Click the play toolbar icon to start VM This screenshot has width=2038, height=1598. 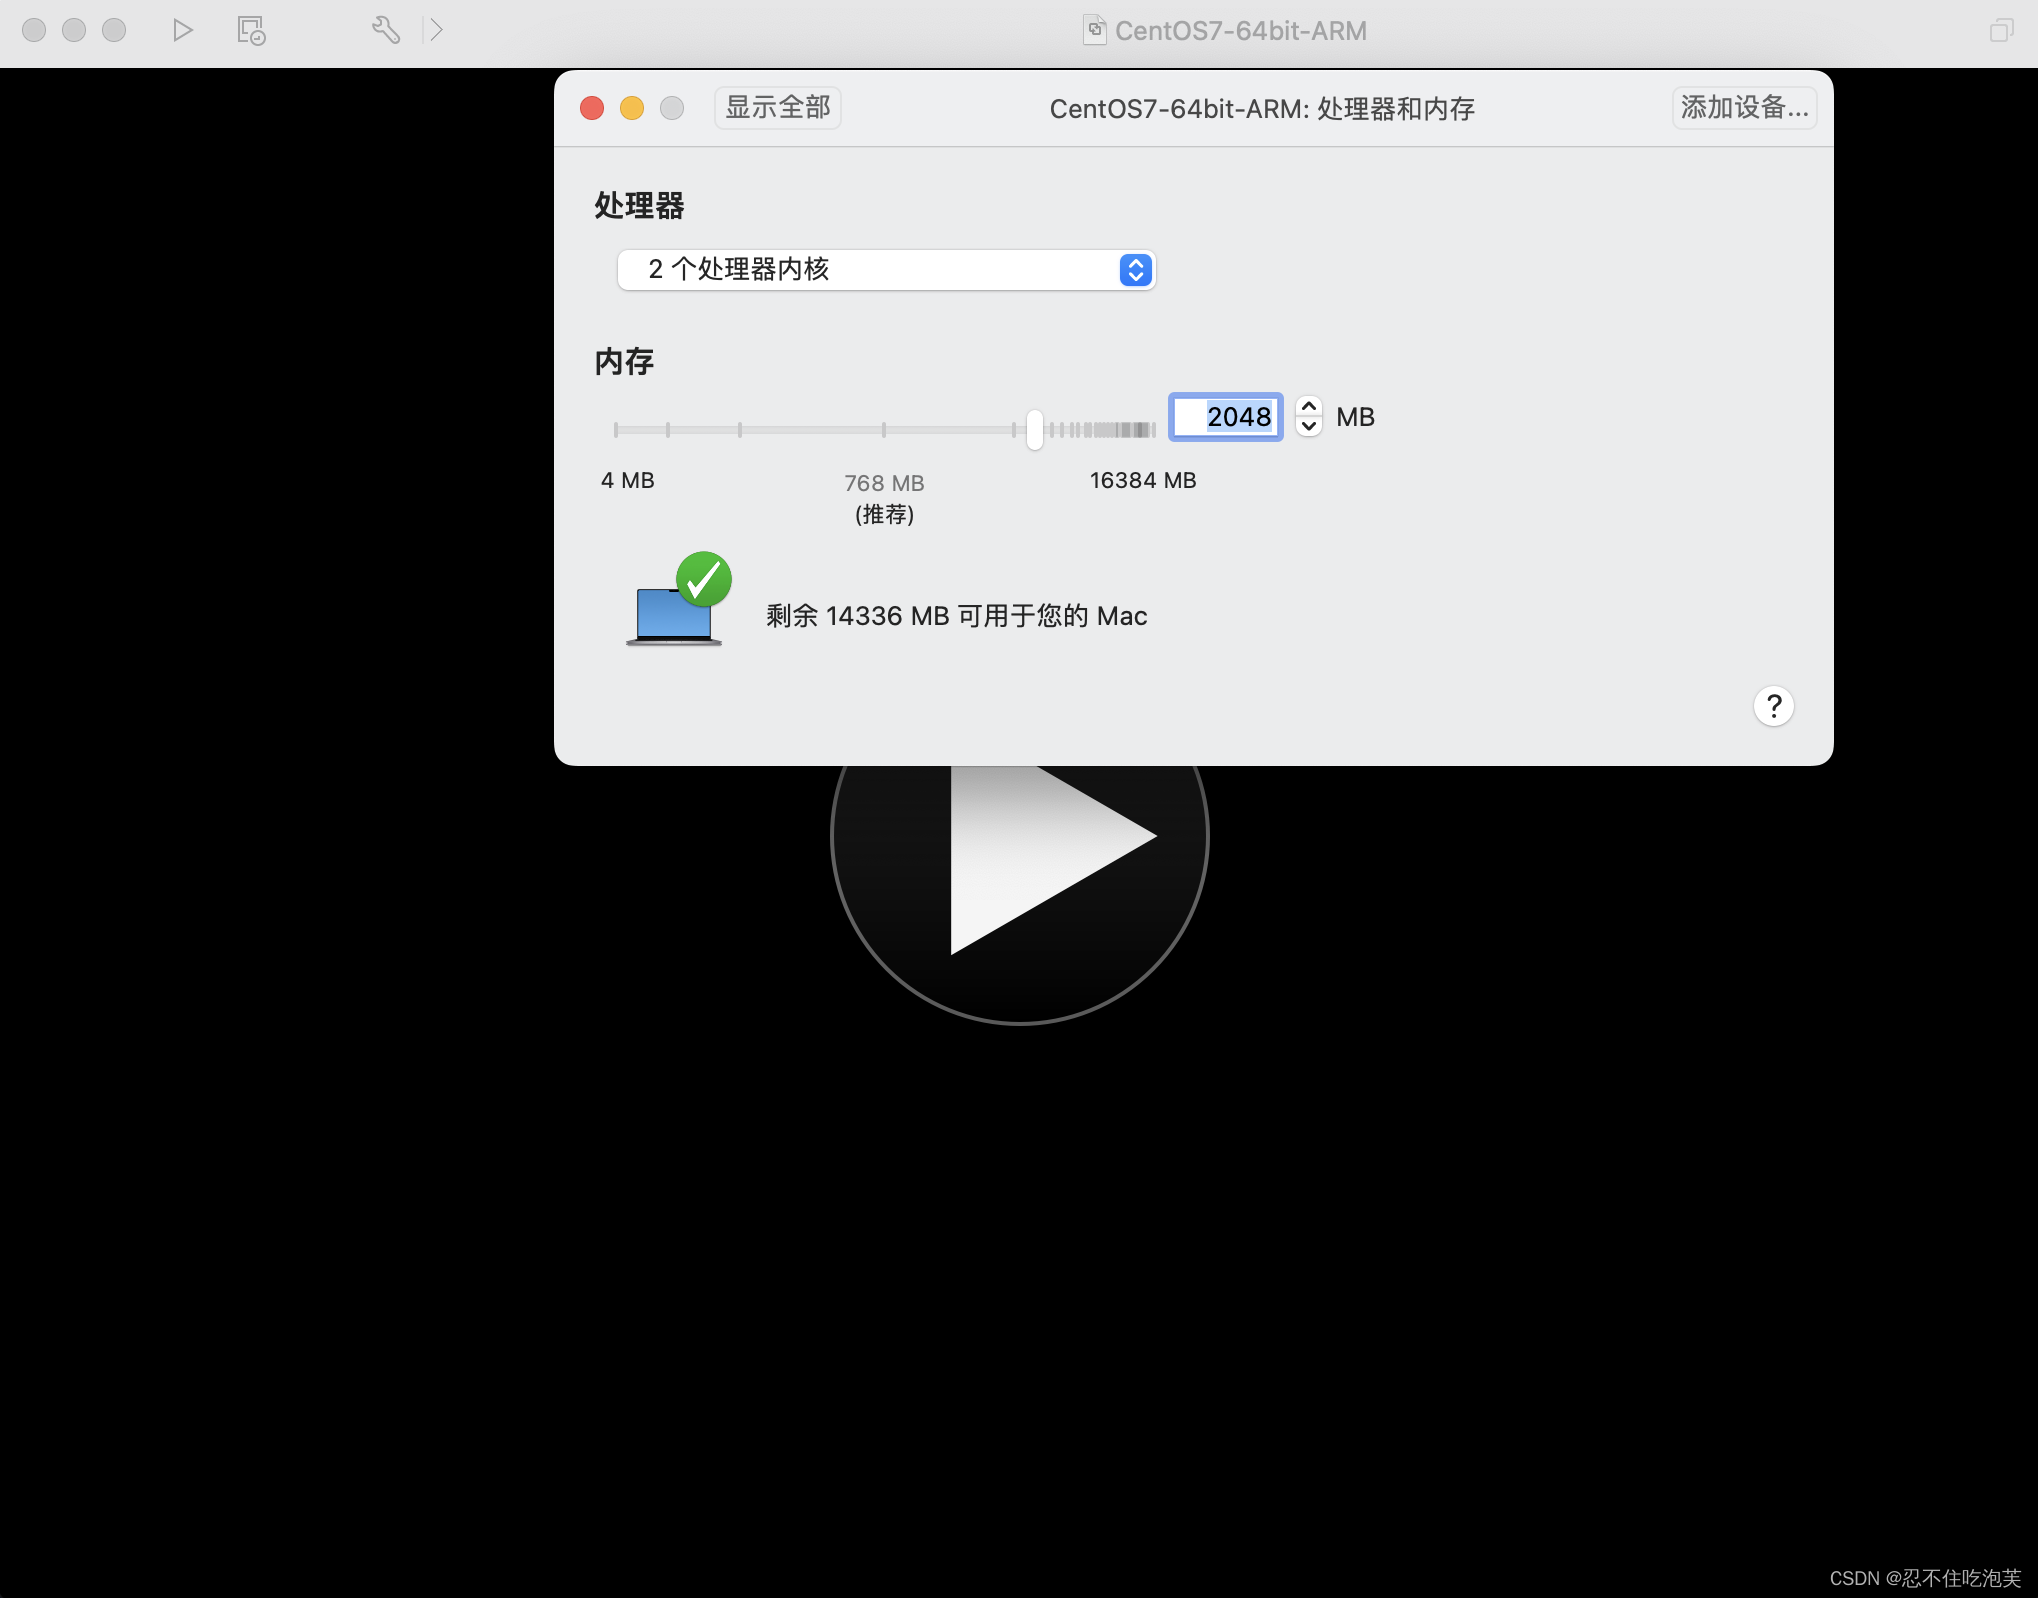pyautogui.click(x=182, y=30)
